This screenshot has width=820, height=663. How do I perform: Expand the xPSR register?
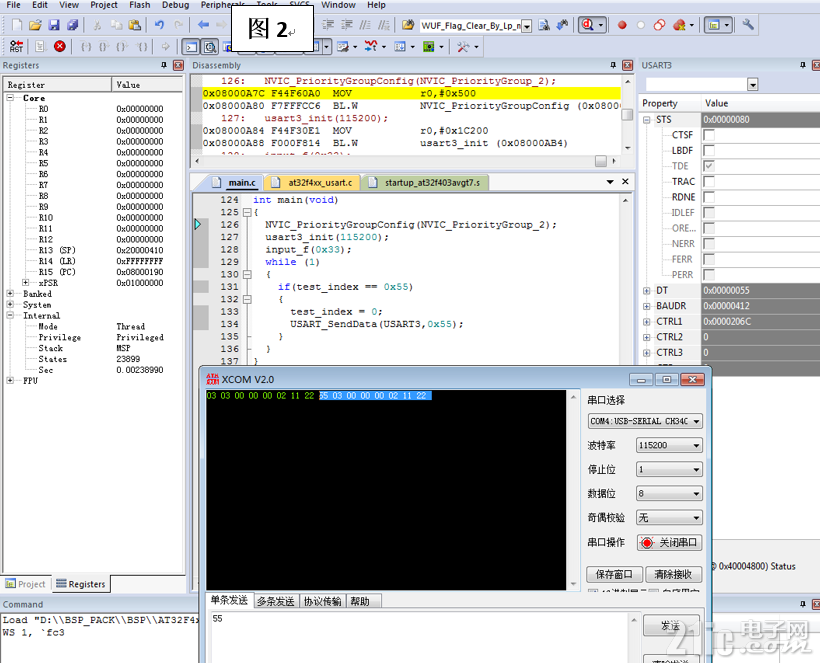tap(26, 282)
